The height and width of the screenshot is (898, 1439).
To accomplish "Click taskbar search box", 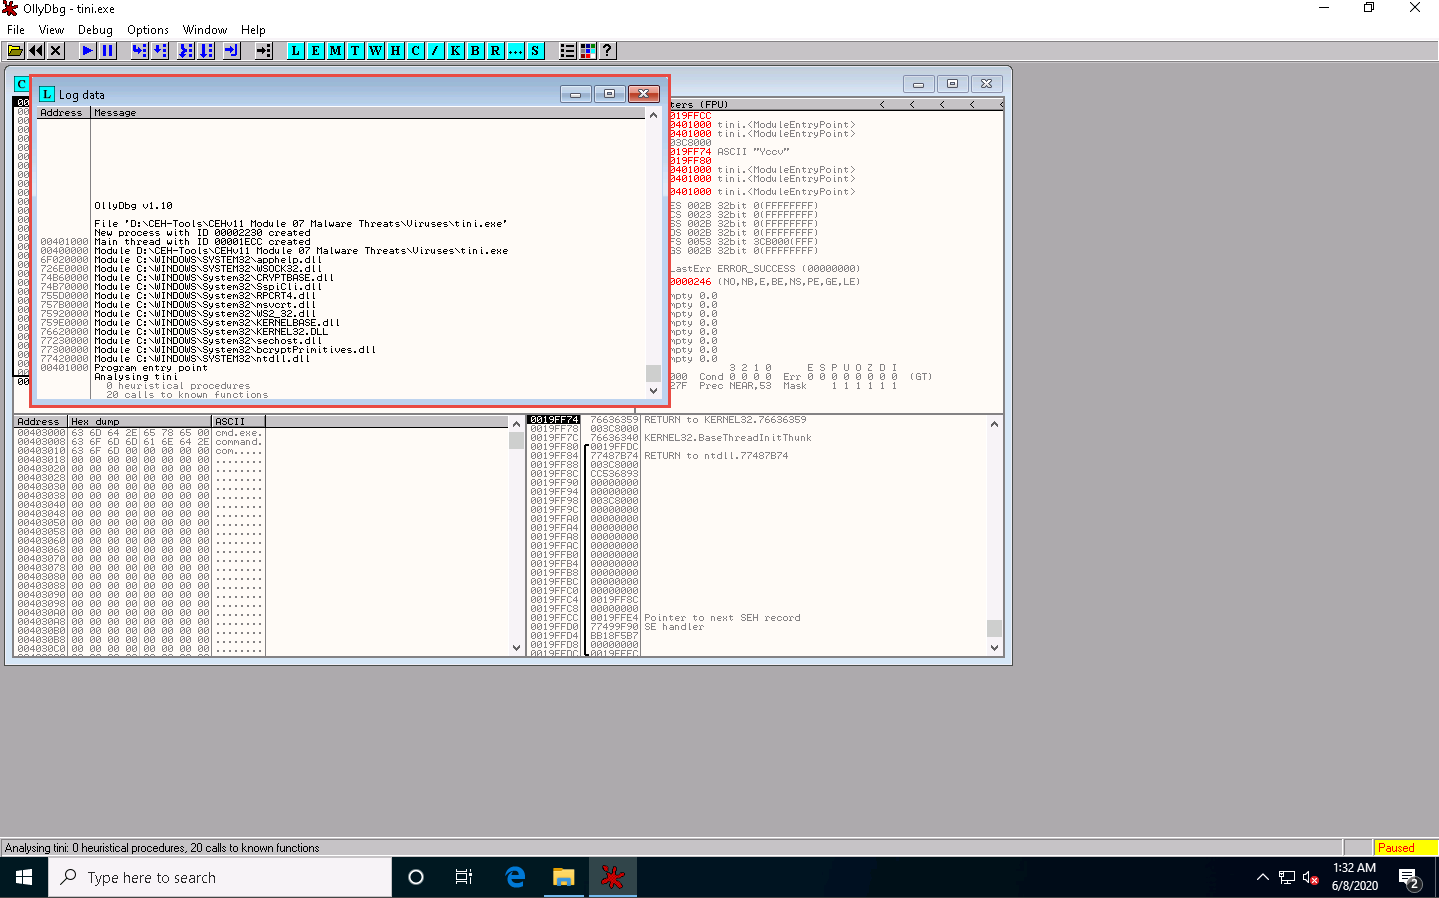I will (220, 878).
